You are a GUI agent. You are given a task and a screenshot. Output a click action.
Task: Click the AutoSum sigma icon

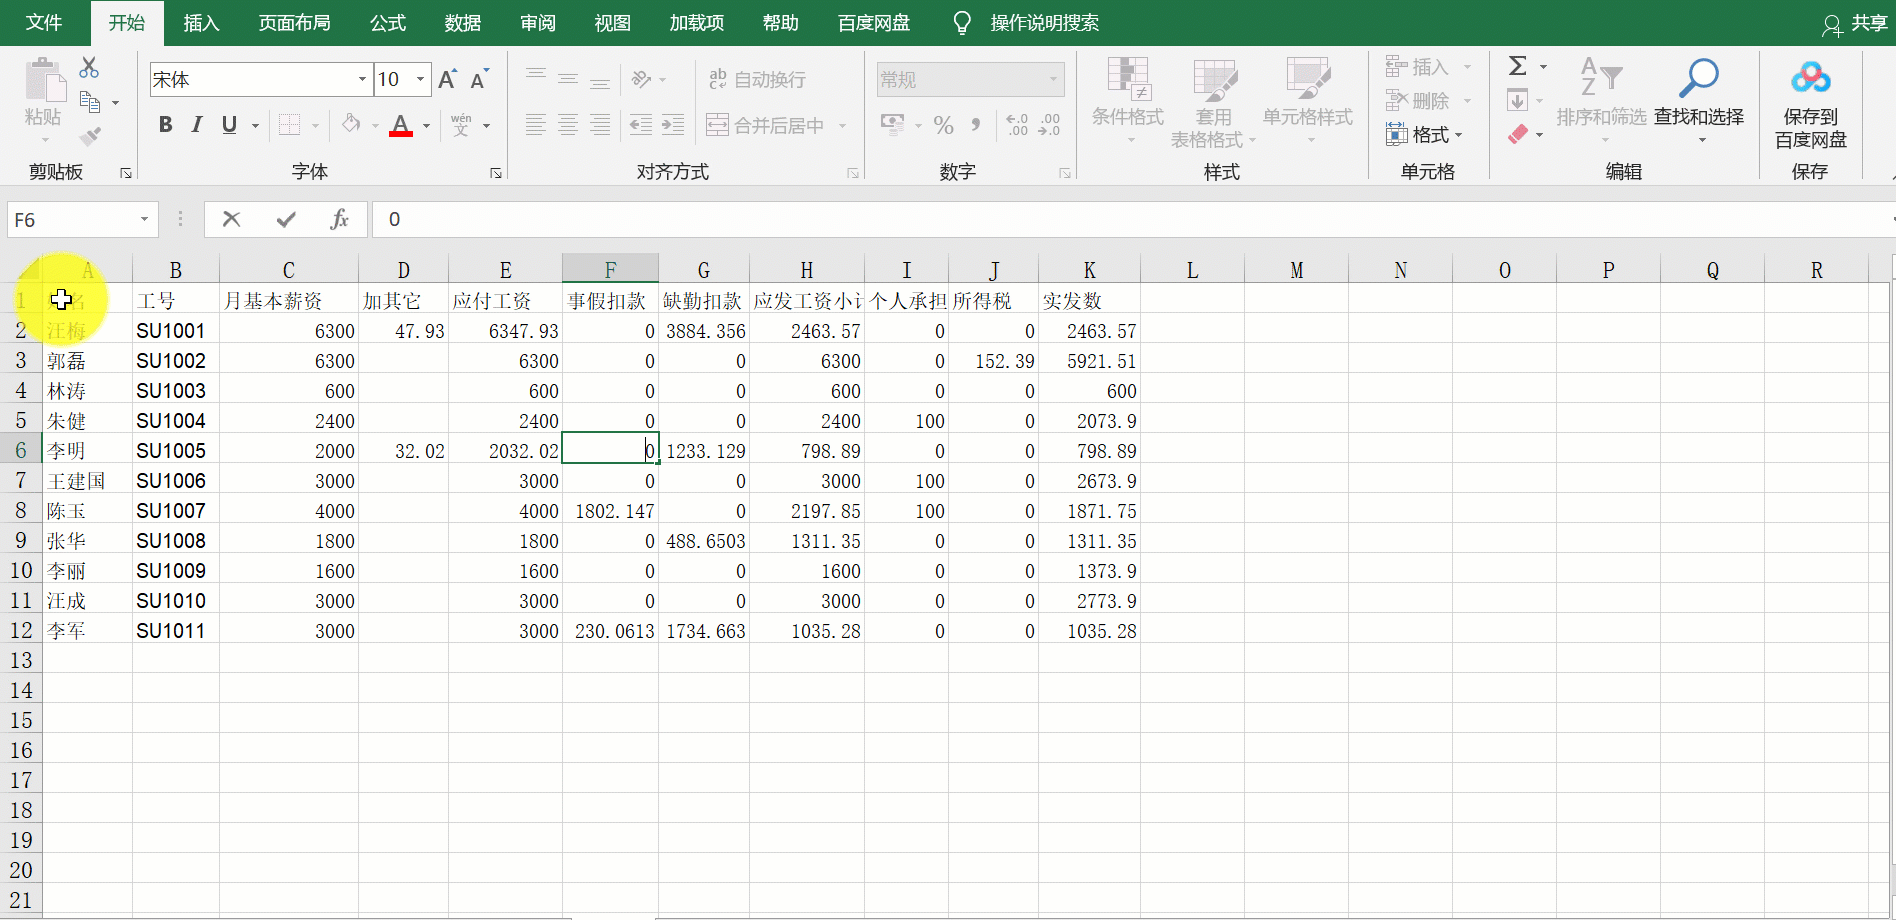pyautogui.click(x=1518, y=67)
